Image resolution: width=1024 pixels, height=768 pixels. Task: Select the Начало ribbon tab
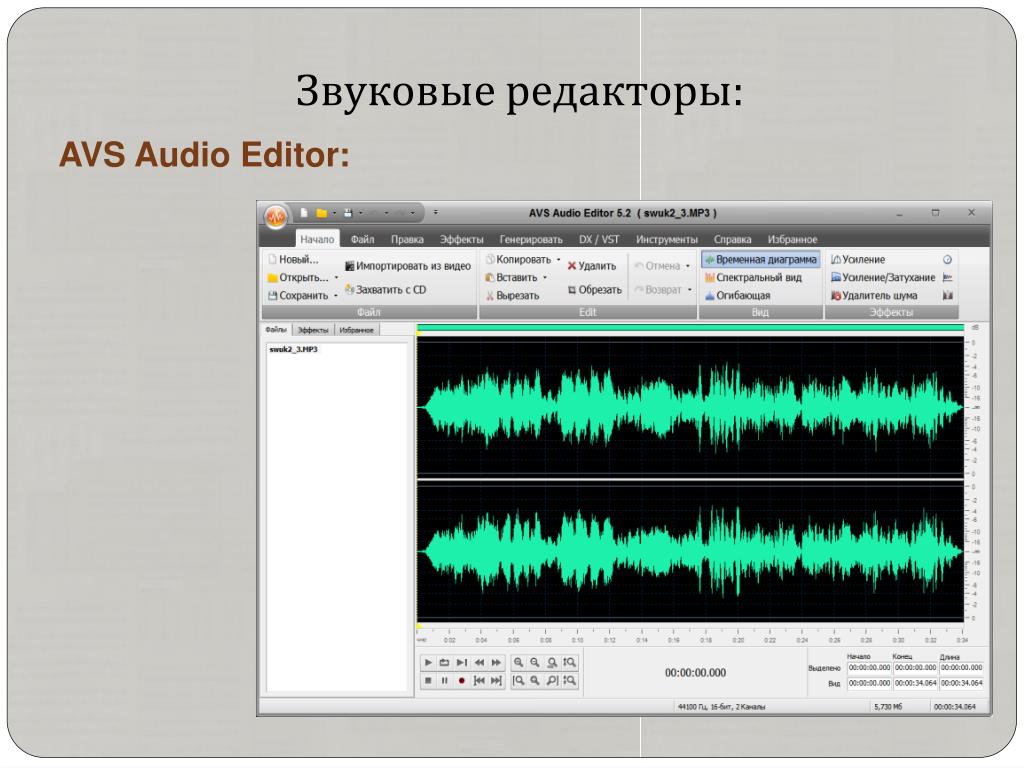(317, 239)
